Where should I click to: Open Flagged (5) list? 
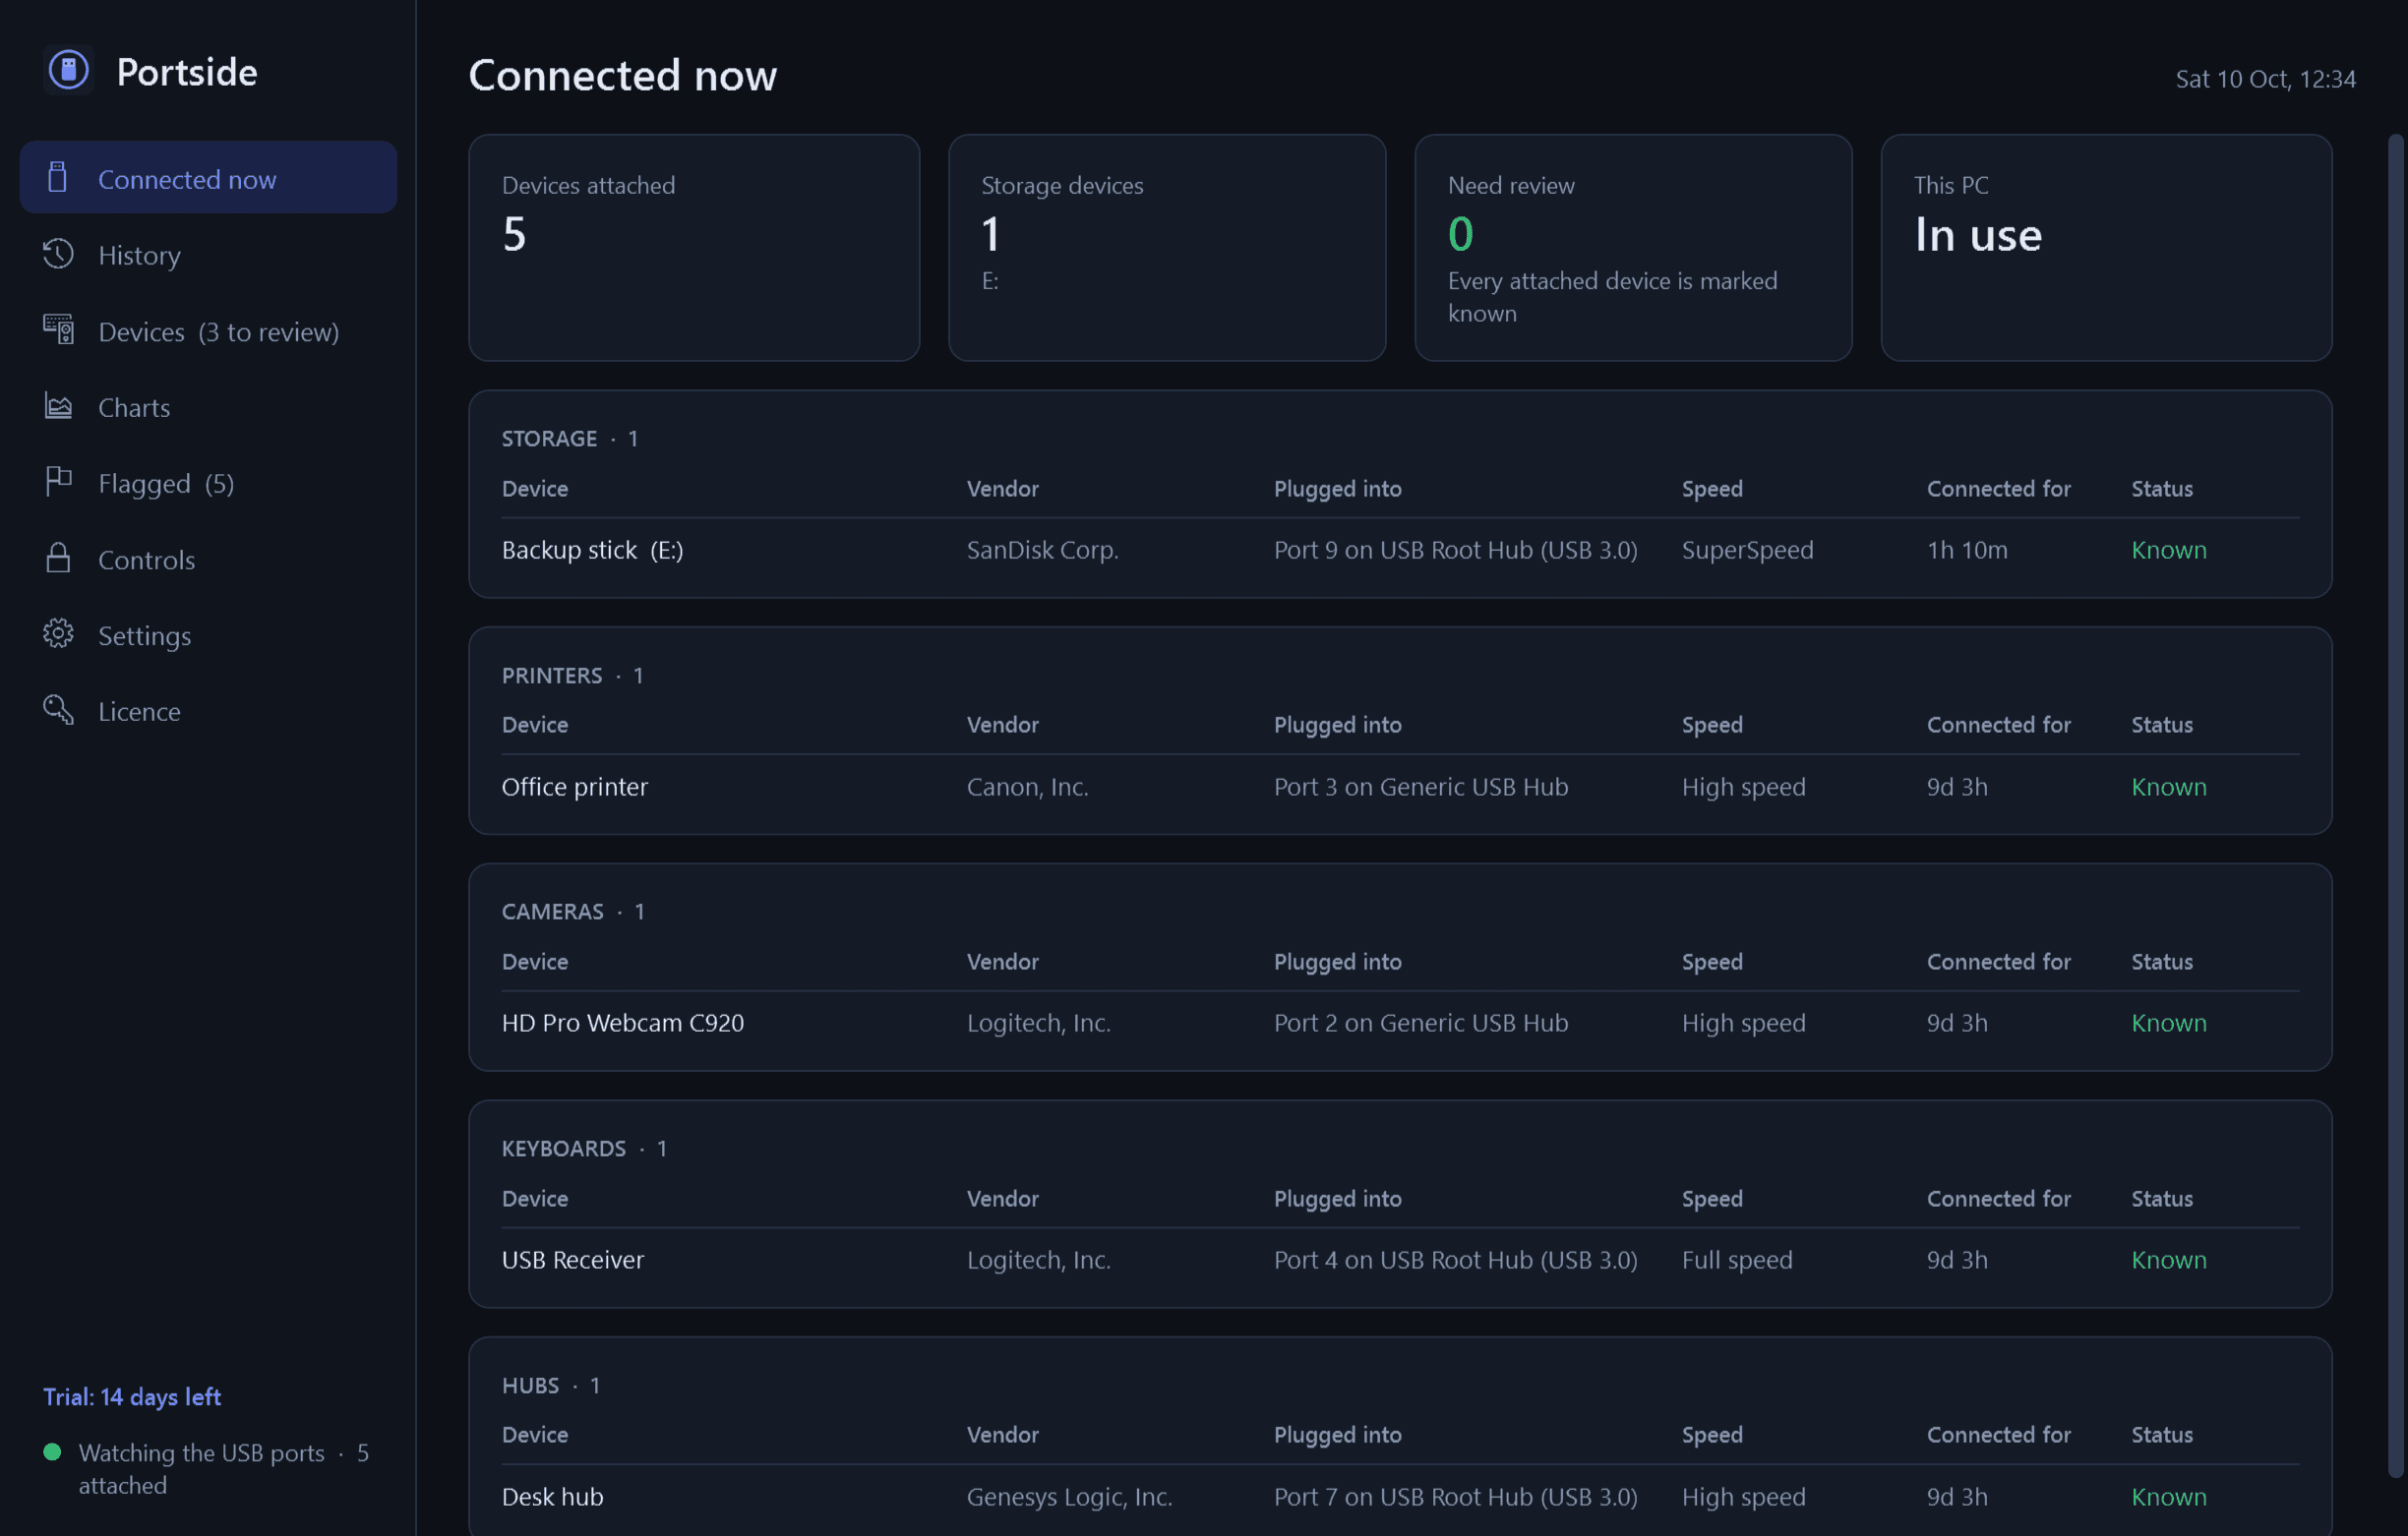click(208, 483)
